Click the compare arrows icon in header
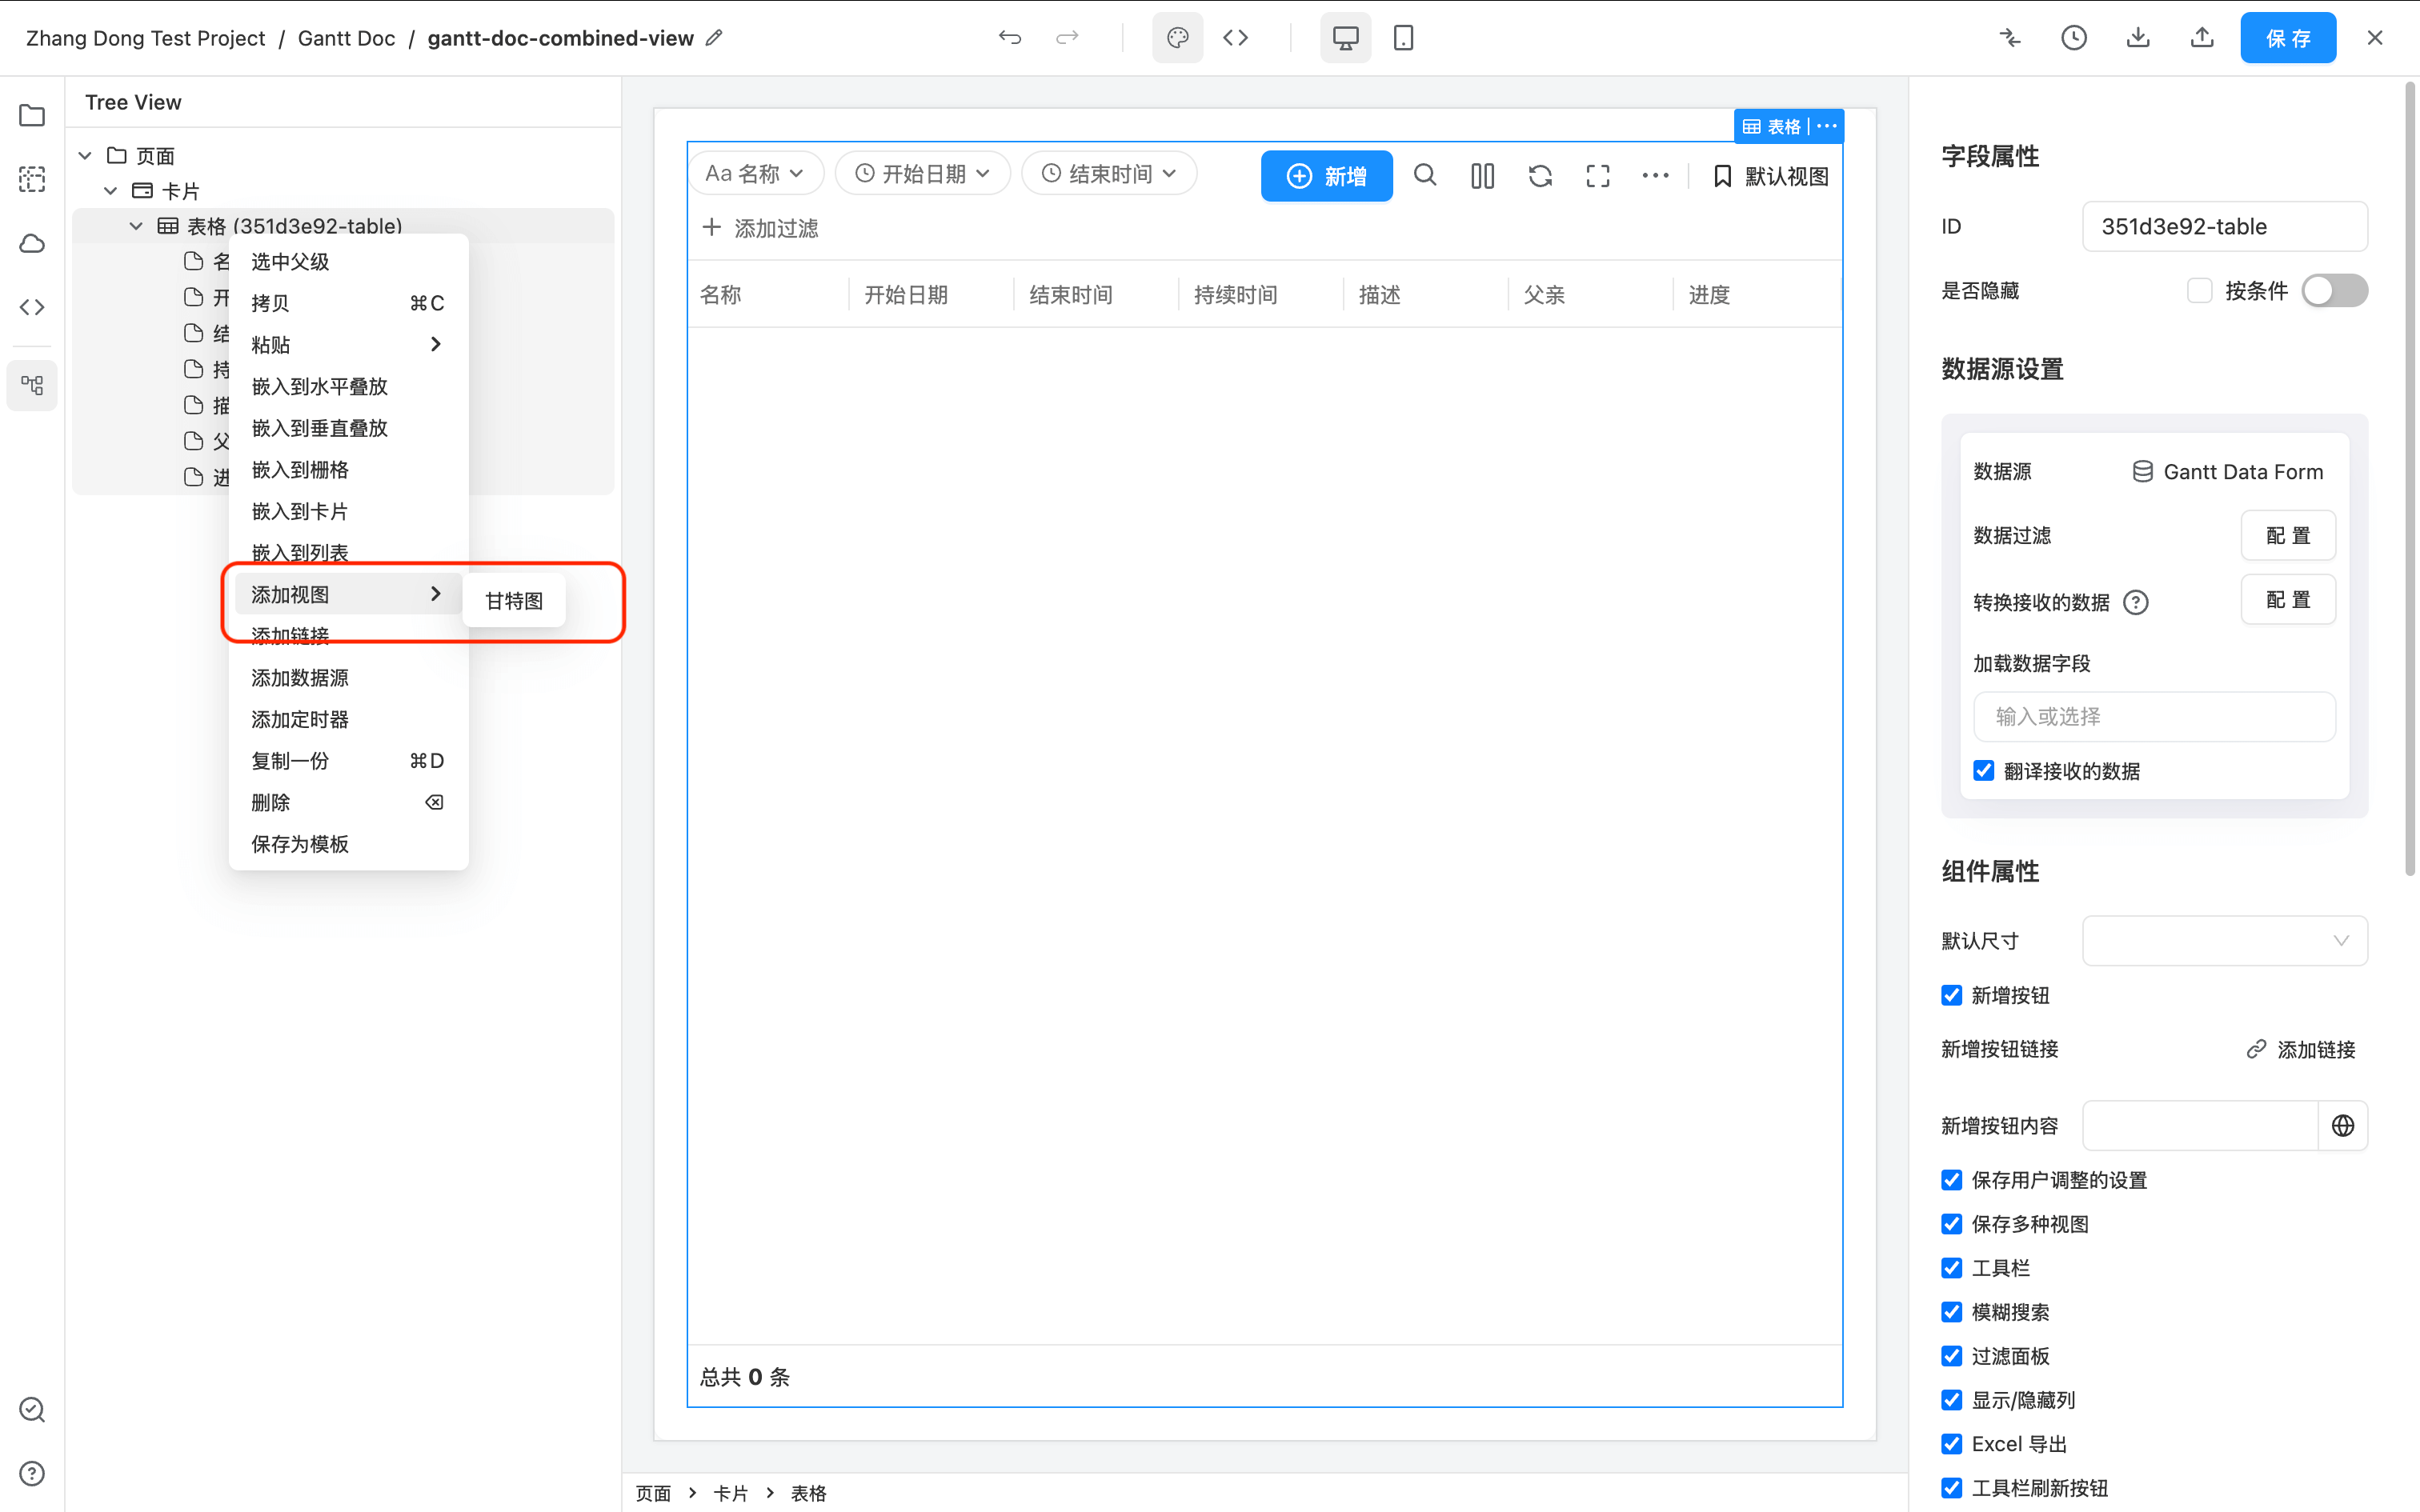Screen dimensions: 2420x1512 (2010, 38)
